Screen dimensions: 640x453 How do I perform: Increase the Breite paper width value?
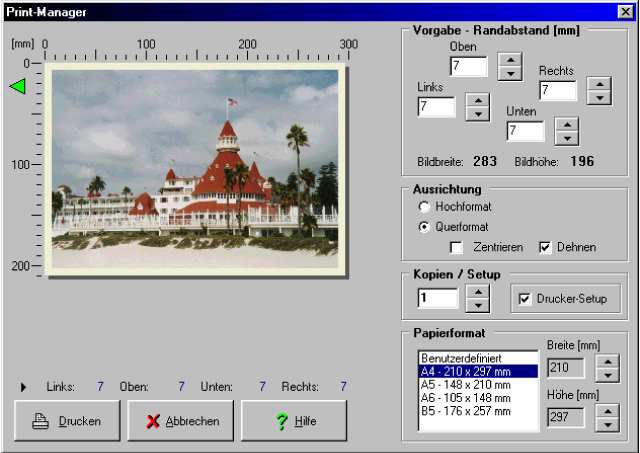[606, 362]
